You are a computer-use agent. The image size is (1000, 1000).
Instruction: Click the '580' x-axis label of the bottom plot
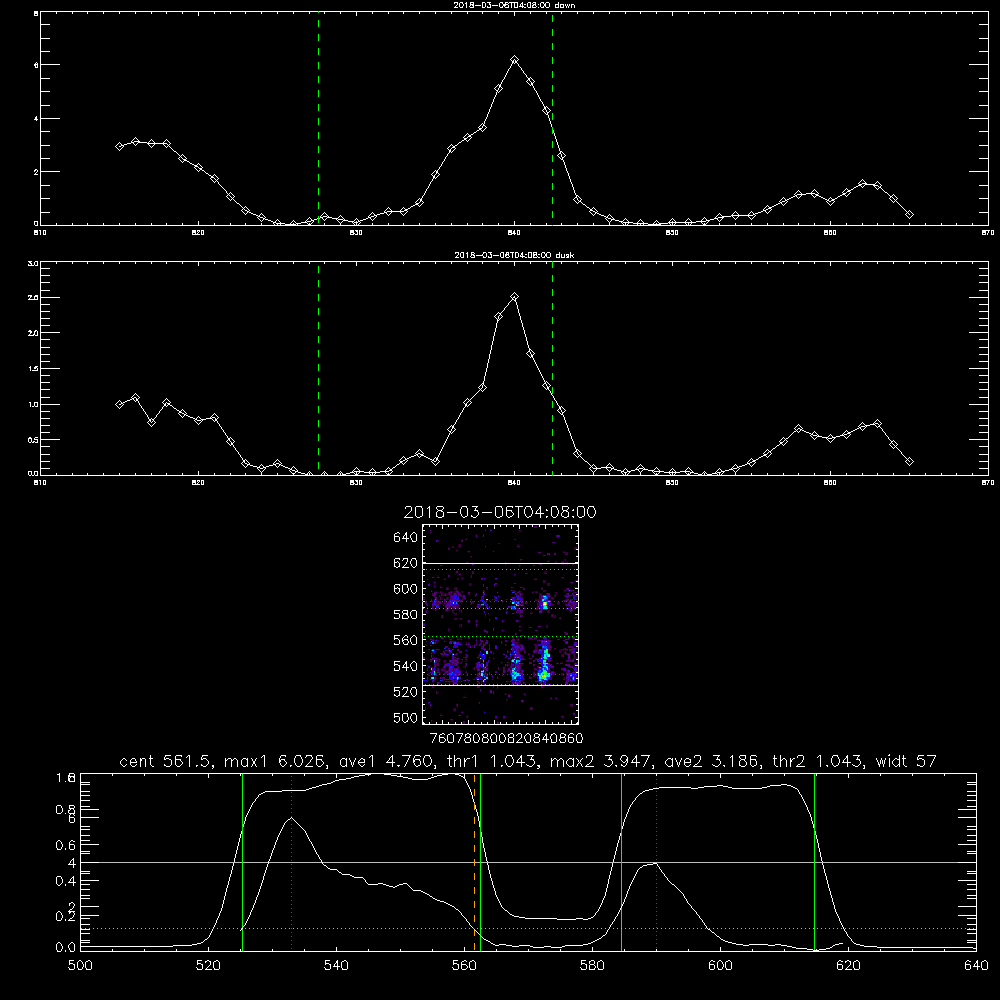click(592, 966)
